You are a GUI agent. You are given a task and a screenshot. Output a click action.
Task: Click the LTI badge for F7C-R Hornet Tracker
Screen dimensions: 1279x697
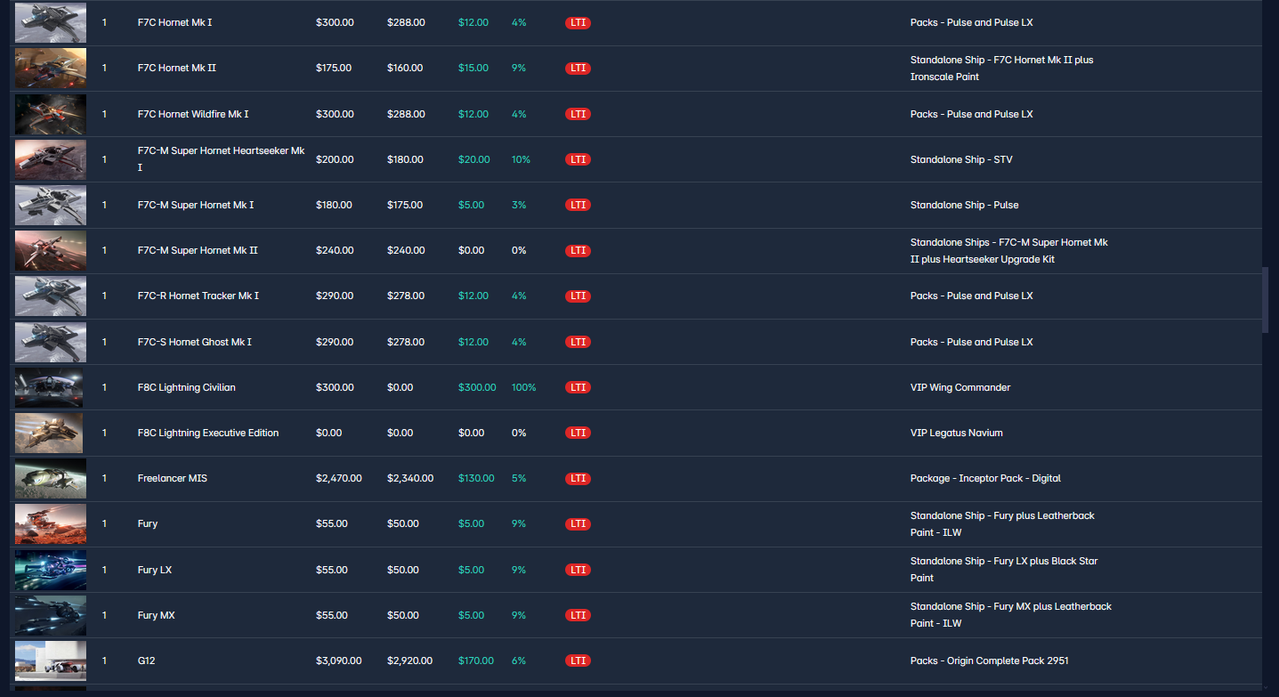click(578, 296)
